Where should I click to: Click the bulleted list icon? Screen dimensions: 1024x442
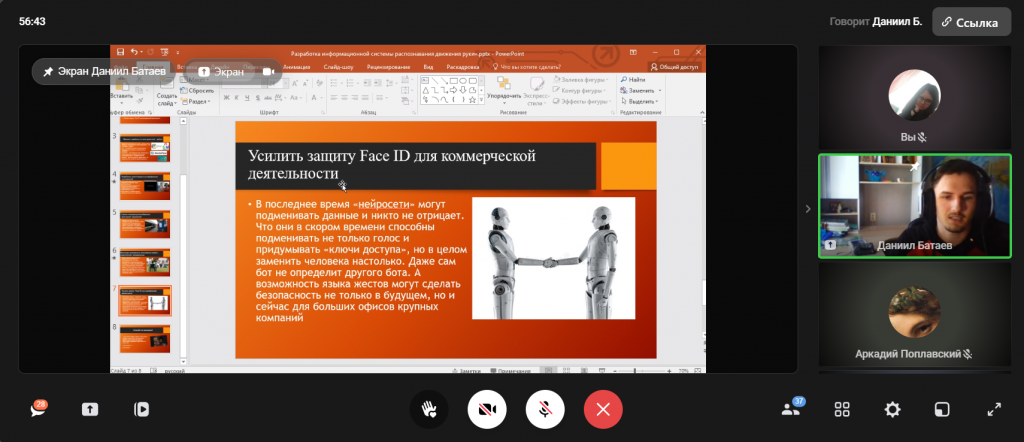(x=334, y=82)
